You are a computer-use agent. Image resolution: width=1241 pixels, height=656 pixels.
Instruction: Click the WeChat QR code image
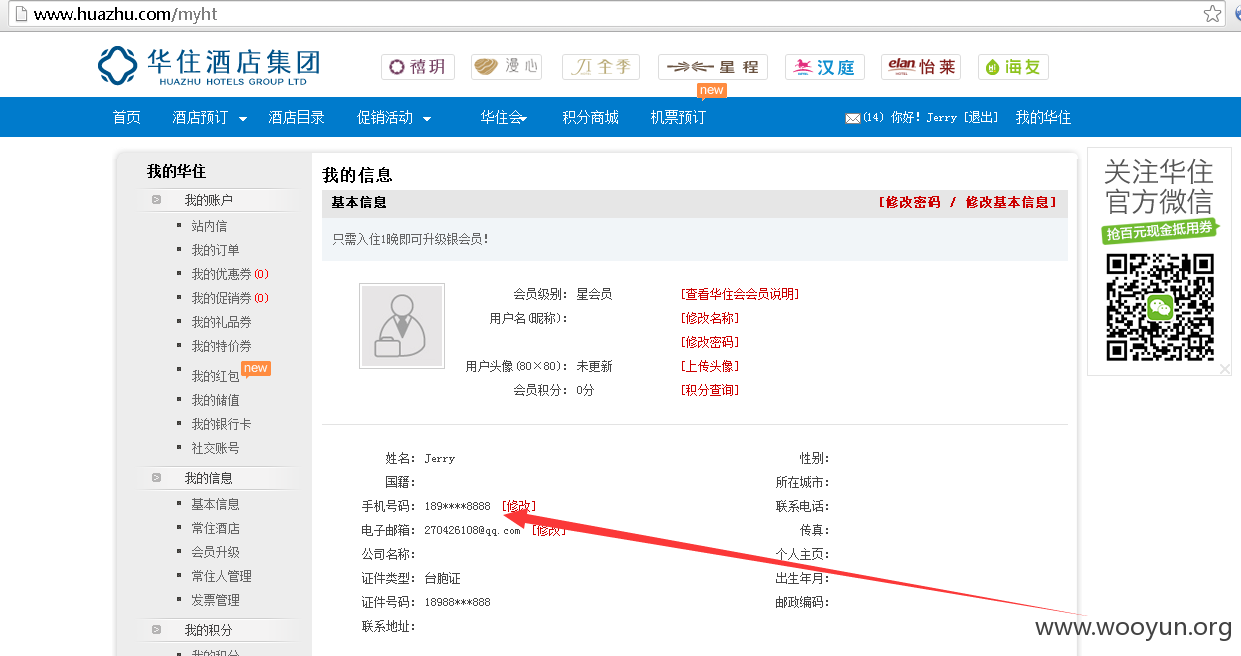point(1159,308)
